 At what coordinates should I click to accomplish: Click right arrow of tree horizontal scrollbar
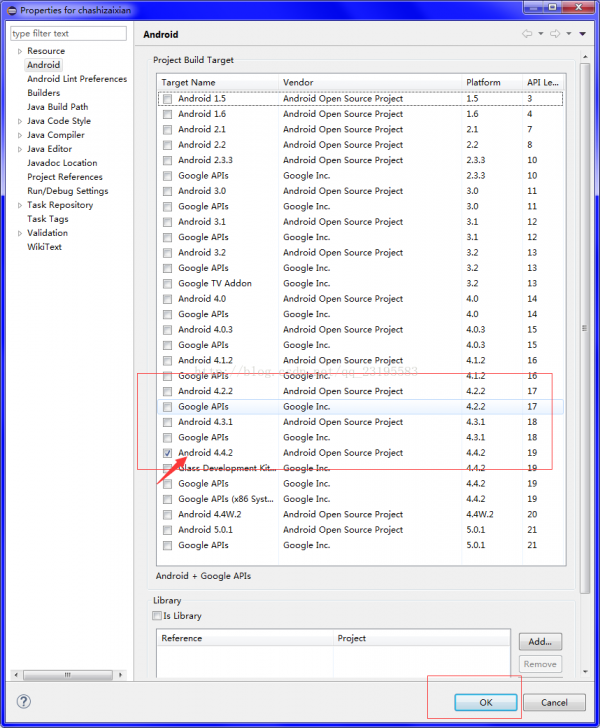(x=120, y=675)
